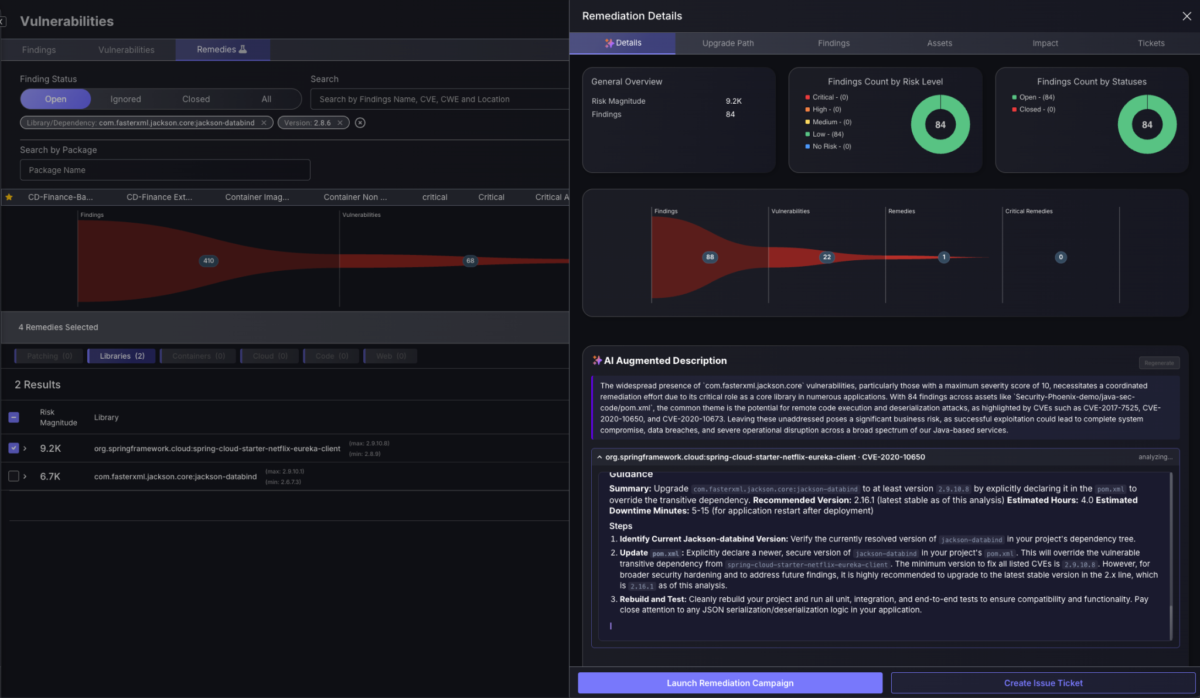Select the Container Non... saved filter

(356, 197)
